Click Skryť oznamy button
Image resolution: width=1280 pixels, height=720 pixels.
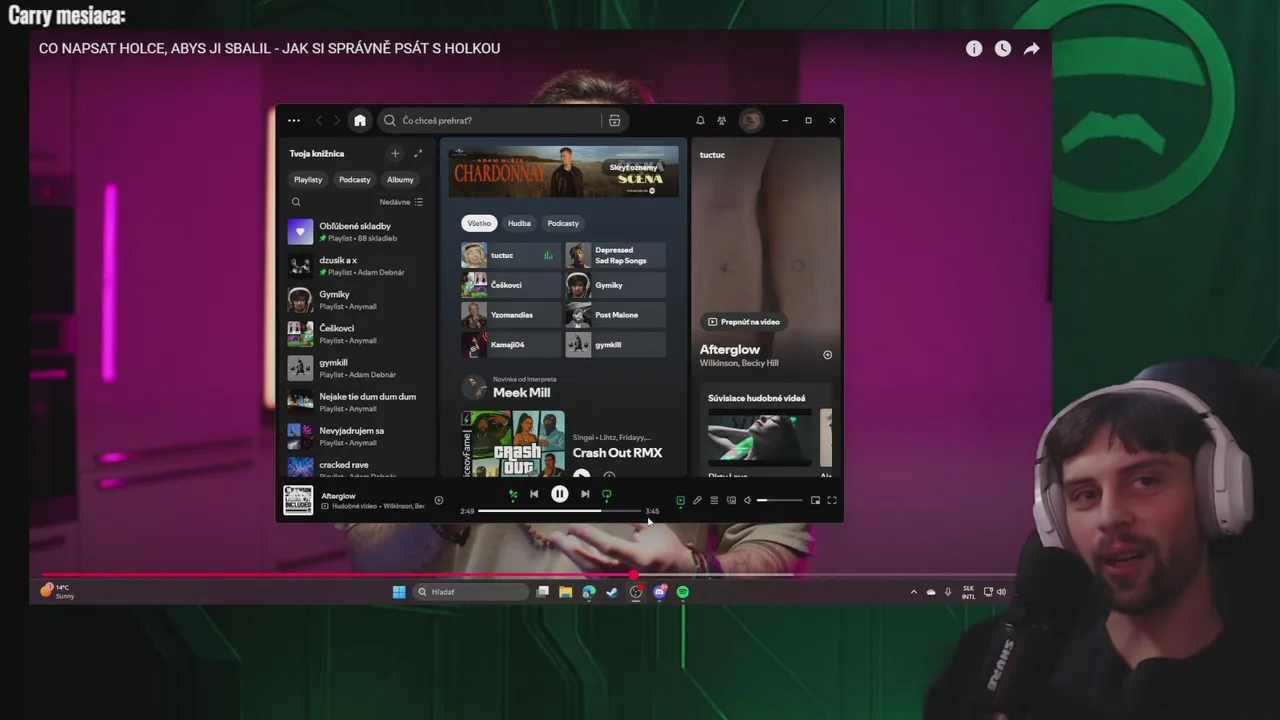point(633,167)
